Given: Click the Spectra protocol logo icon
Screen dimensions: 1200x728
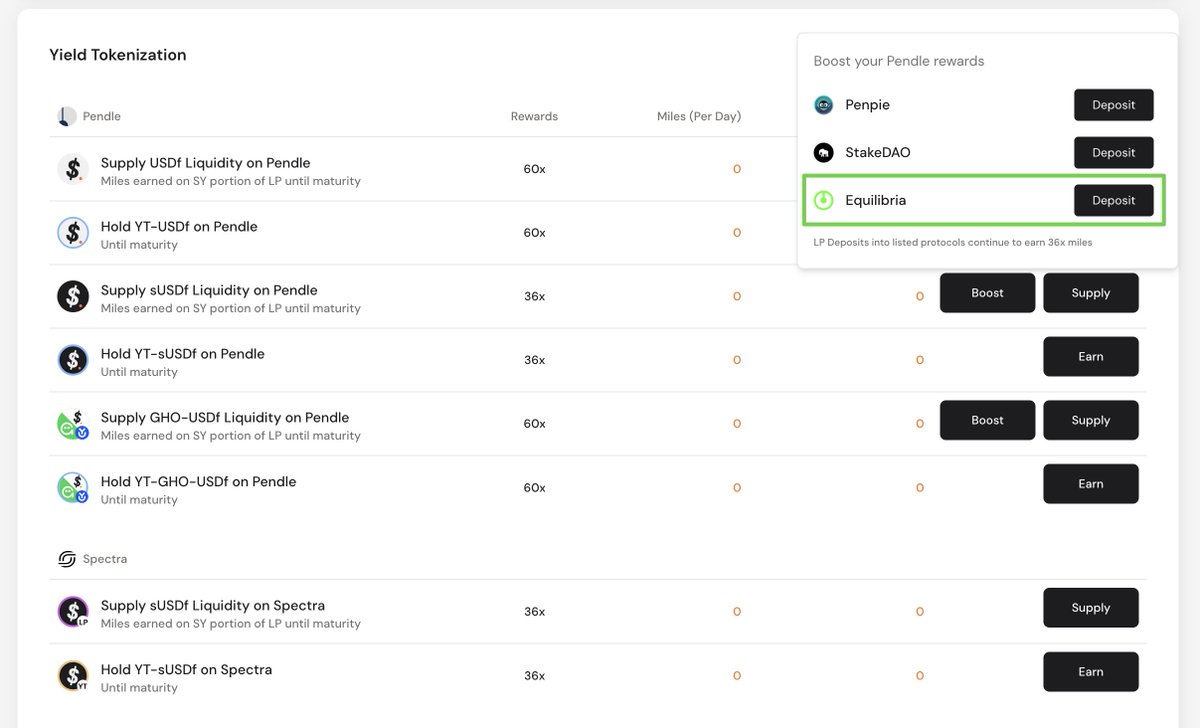Looking at the screenshot, I should click(67, 559).
